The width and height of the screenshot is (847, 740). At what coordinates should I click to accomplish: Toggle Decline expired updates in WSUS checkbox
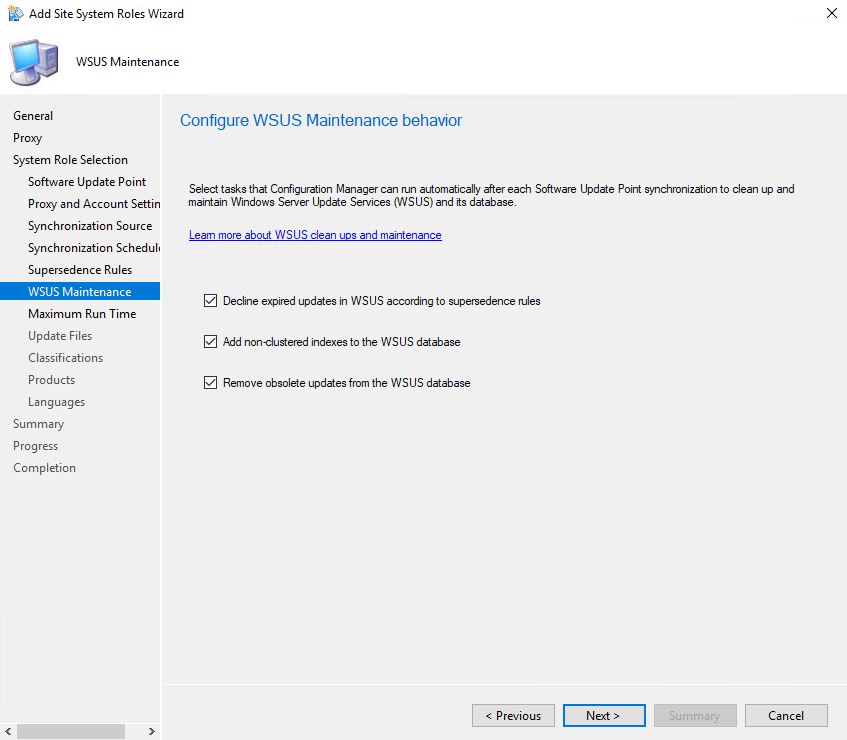pos(210,300)
